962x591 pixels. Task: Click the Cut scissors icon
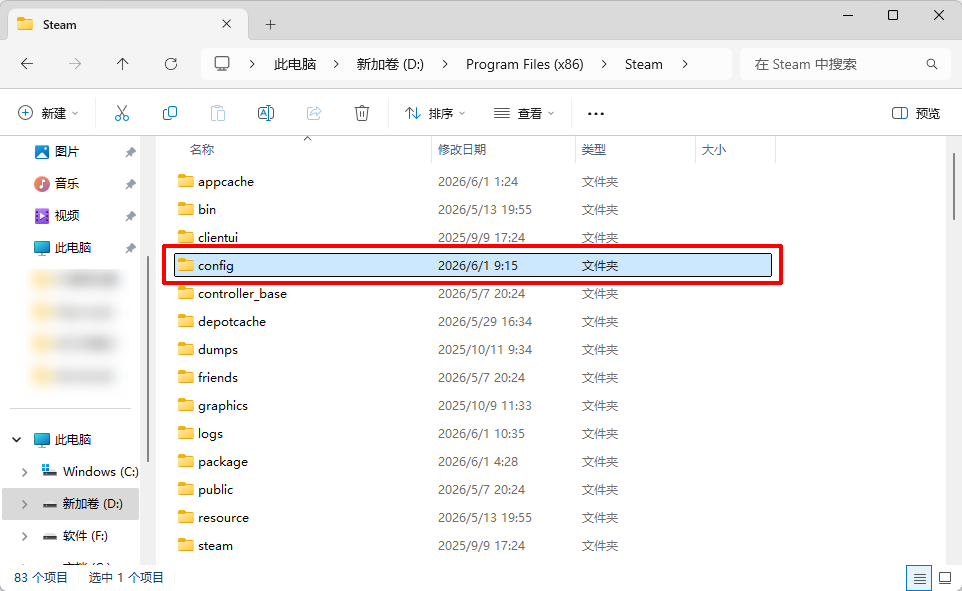pyautogui.click(x=121, y=113)
